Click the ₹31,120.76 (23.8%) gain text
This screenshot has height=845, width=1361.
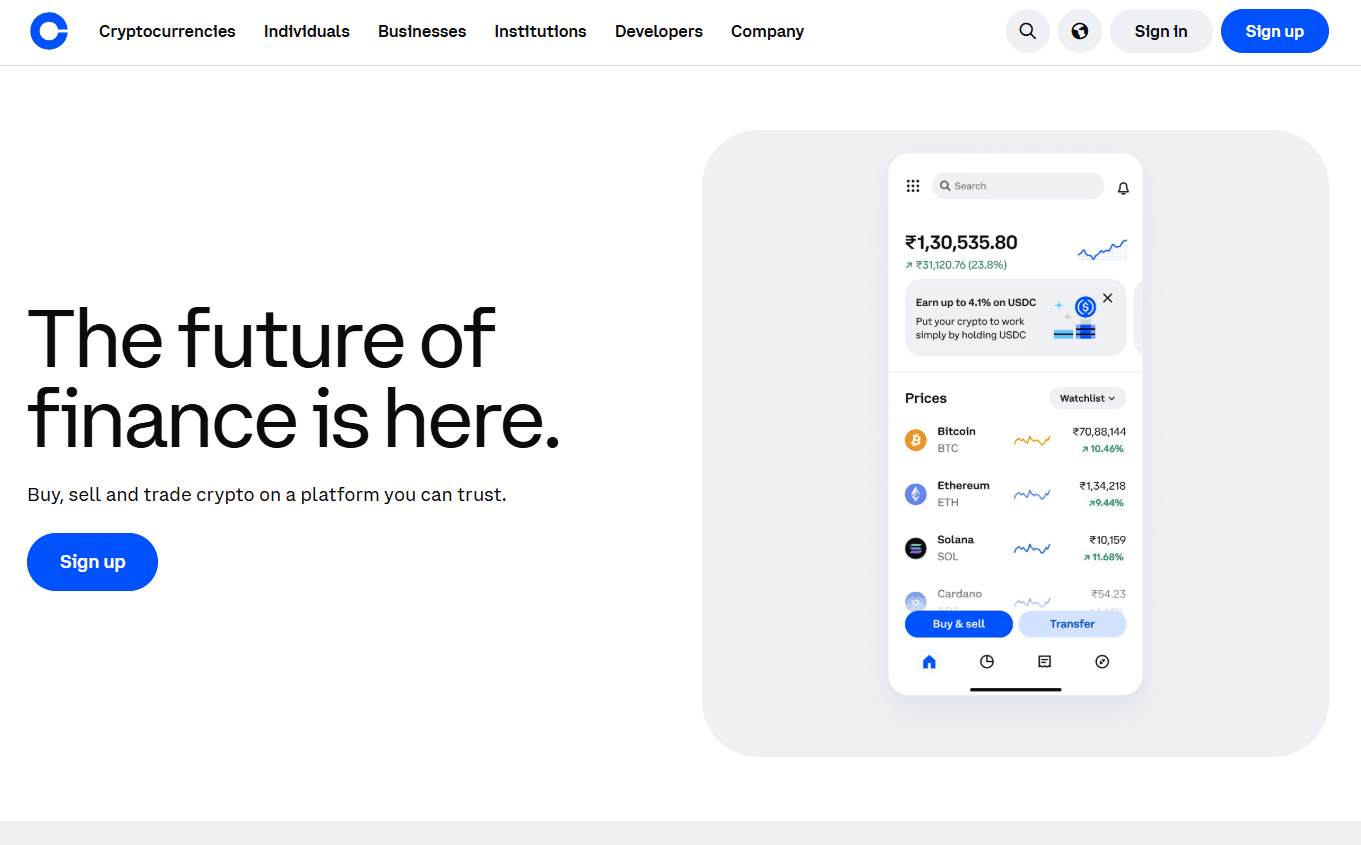coord(956,265)
